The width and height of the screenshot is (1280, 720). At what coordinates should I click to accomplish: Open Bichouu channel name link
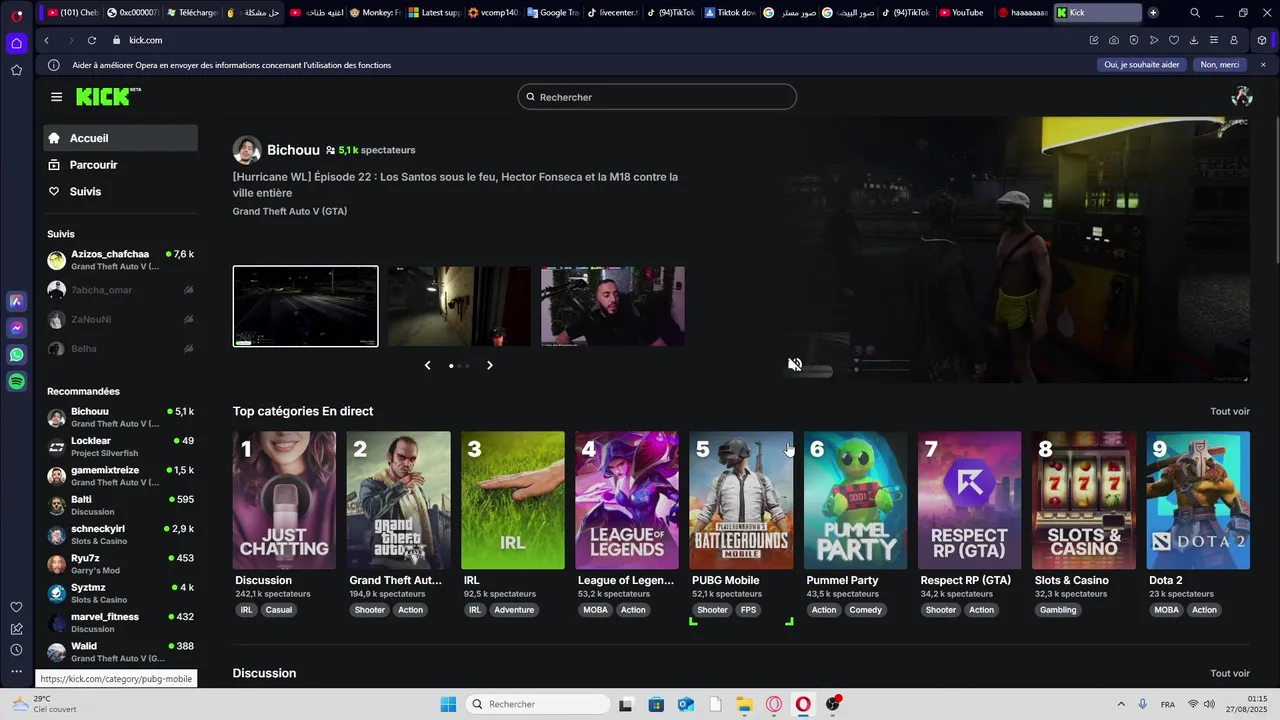click(293, 150)
